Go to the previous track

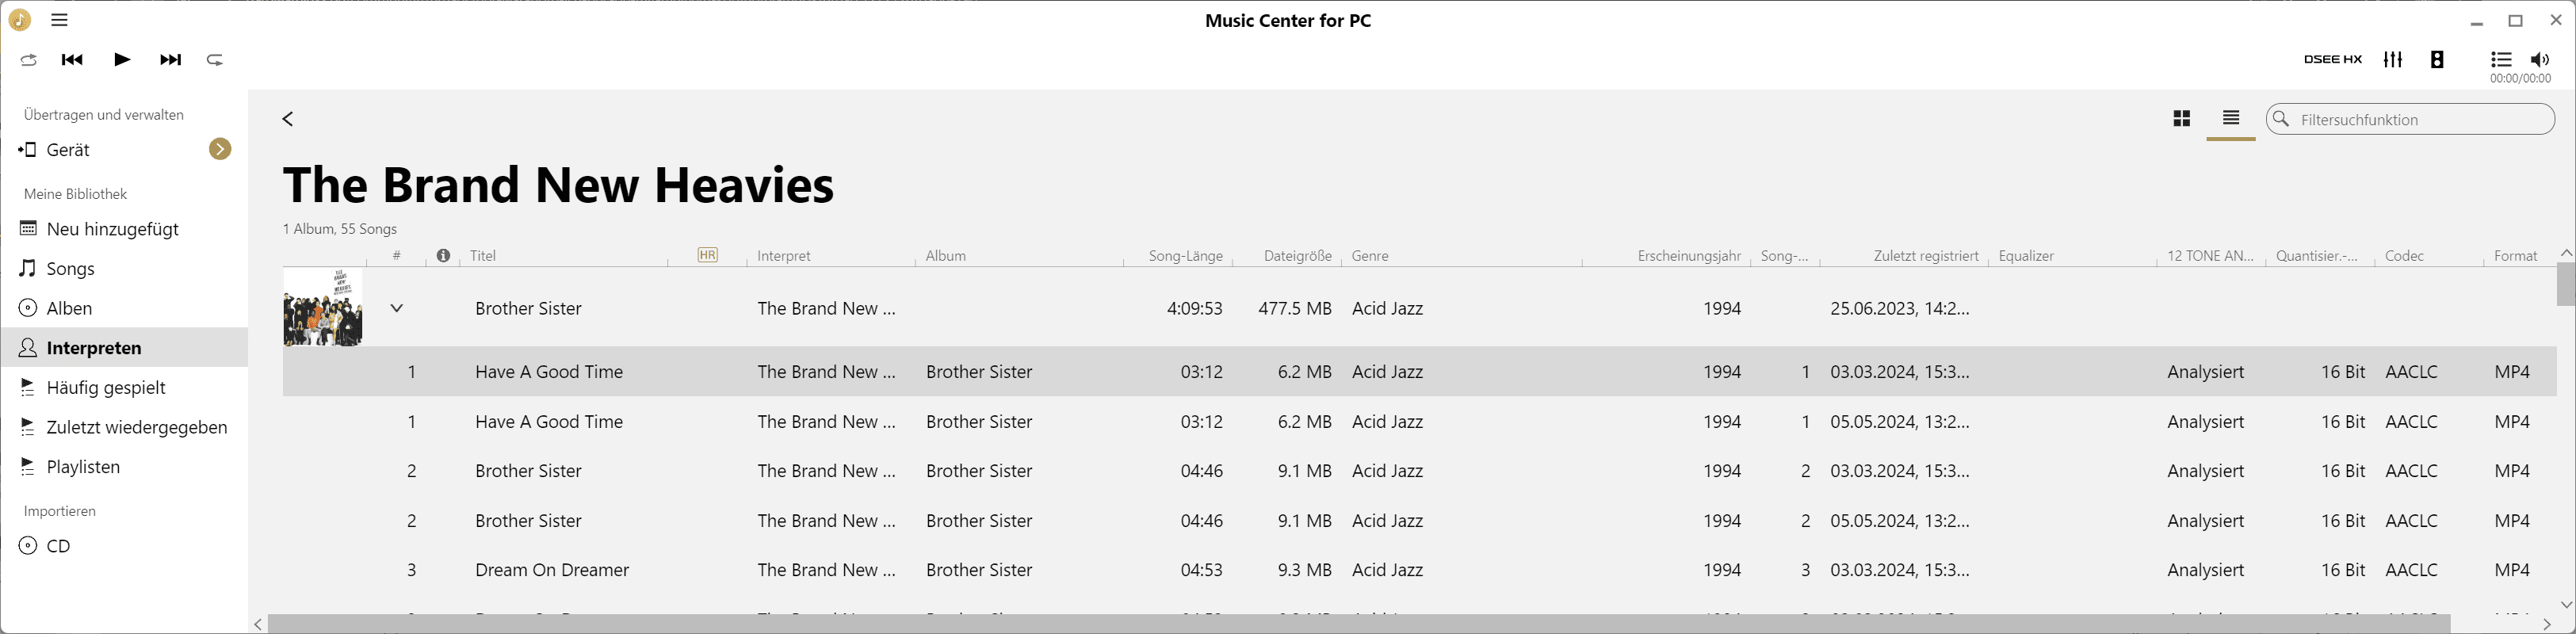[72, 60]
